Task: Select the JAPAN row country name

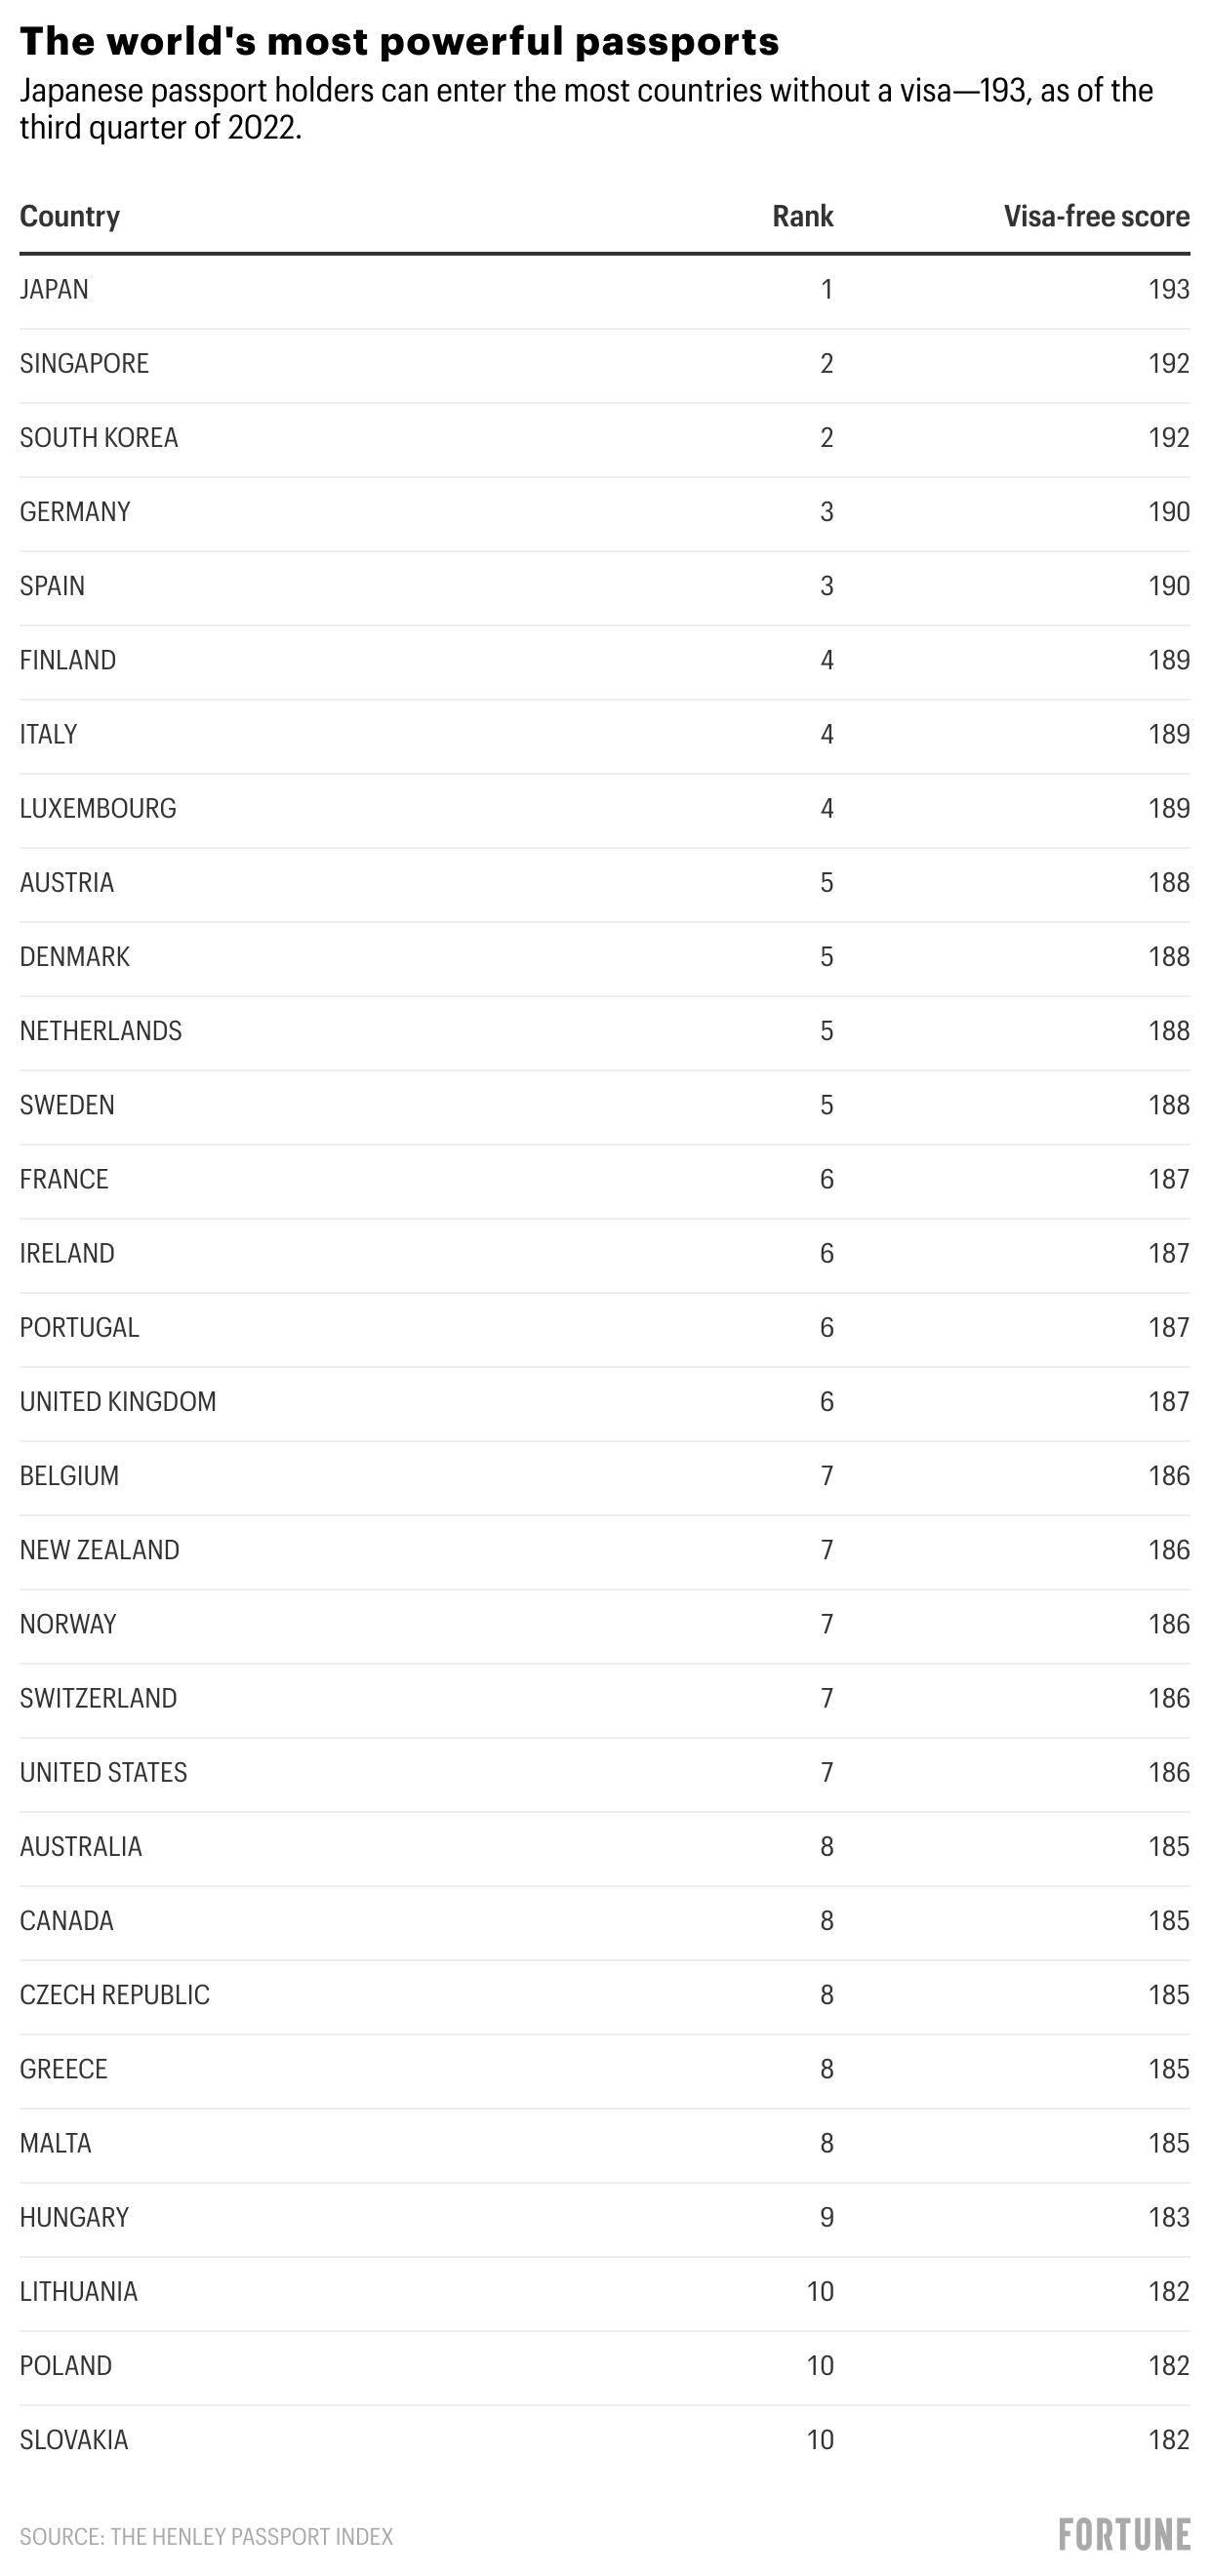Action: [x=54, y=289]
